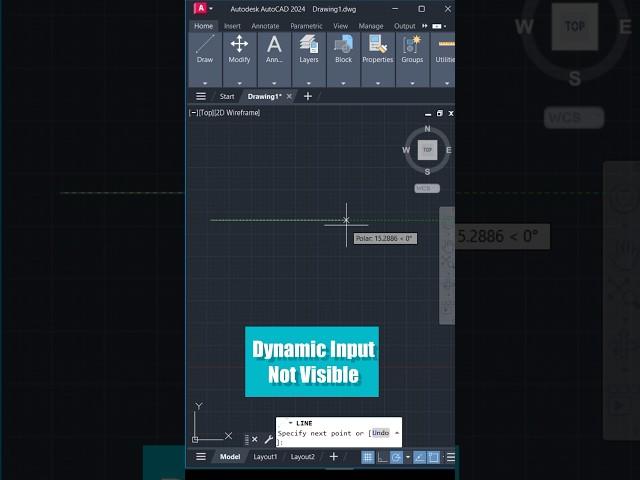Toggle object snap in status bar
This screenshot has width=640, height=480.
point(433,458)
